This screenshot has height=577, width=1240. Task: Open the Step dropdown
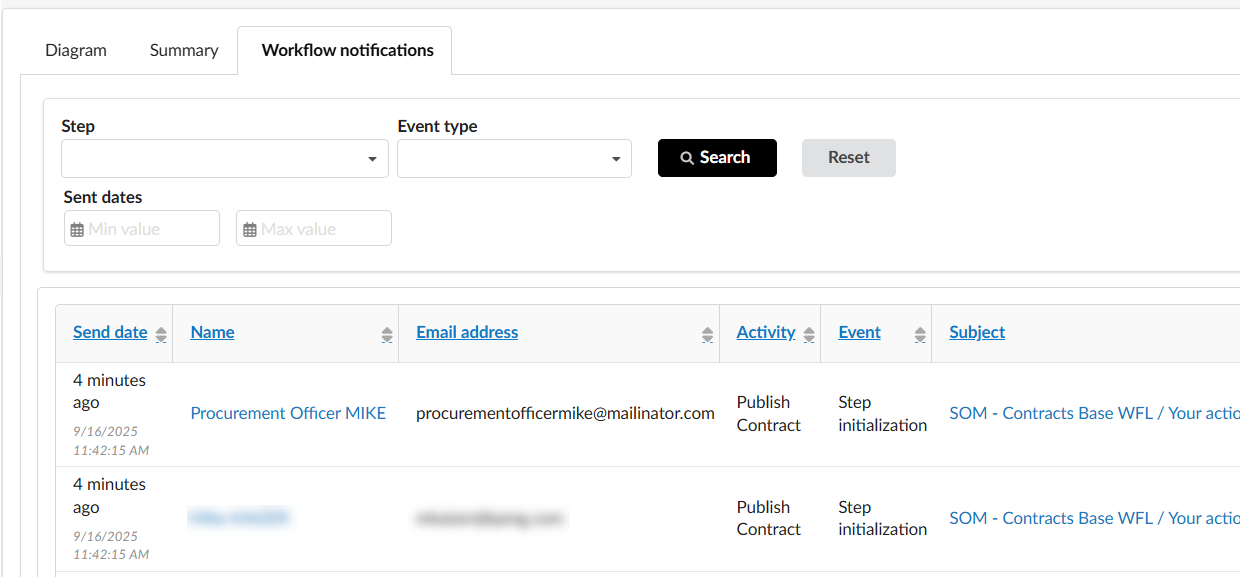225,158
